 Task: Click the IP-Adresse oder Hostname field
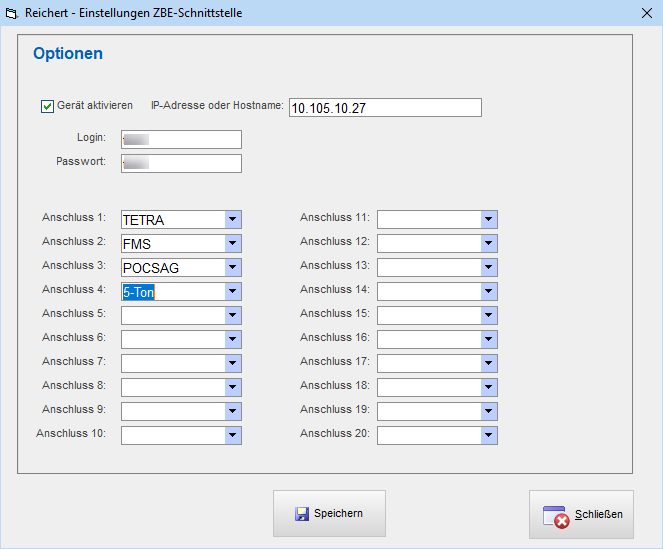point(385,108)
